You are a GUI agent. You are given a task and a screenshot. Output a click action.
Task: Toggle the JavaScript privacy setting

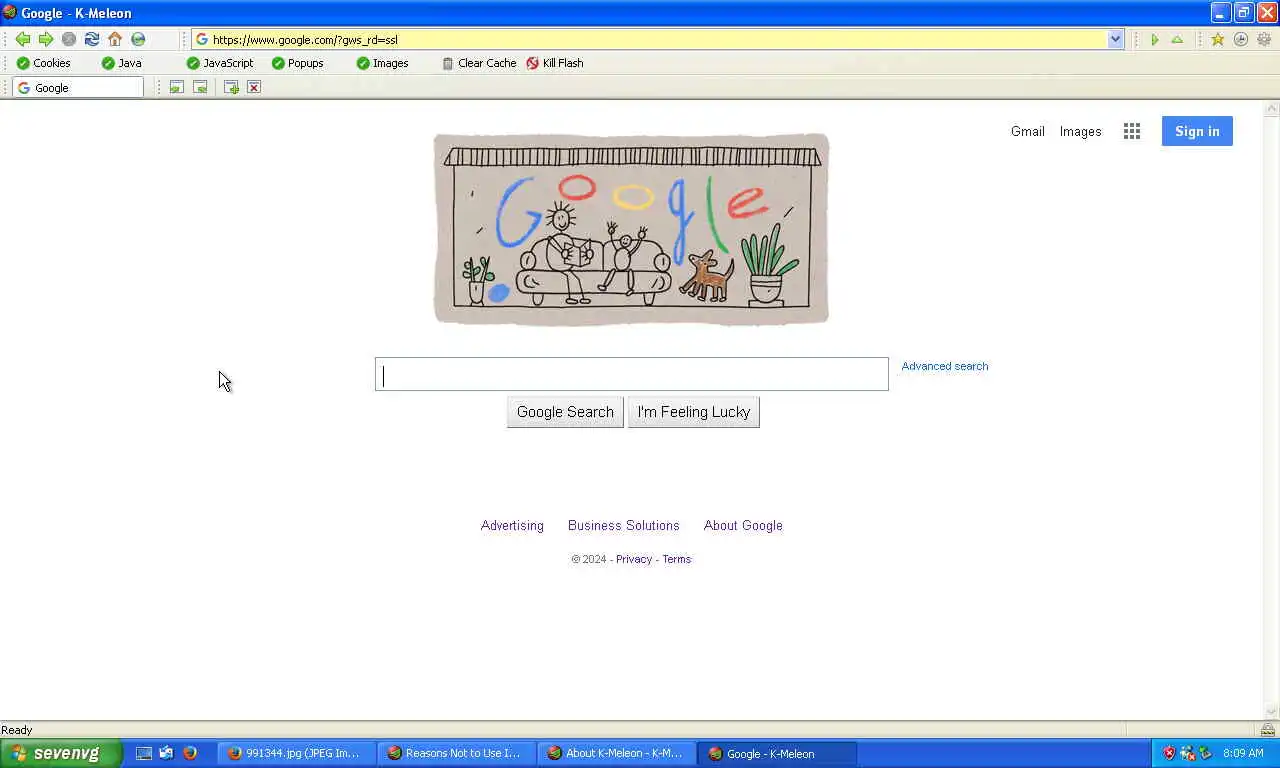pyautogui.click(x=220, y=63)
